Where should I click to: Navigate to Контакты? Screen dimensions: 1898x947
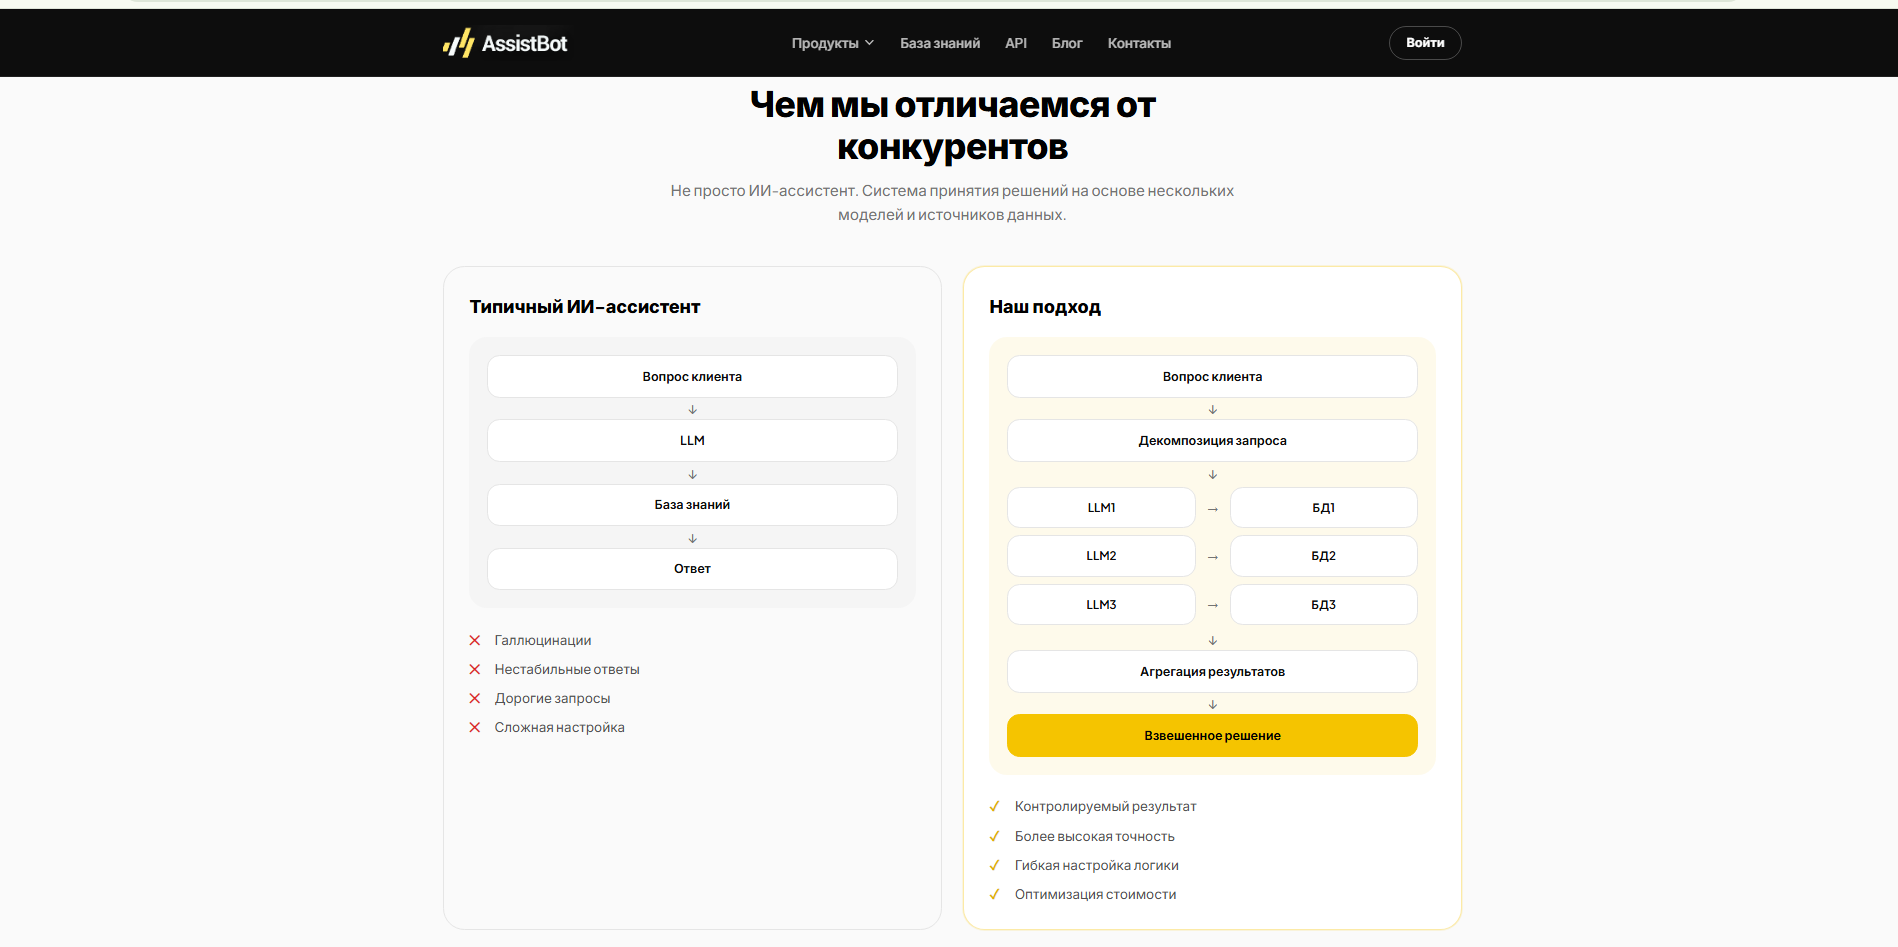pos(1139,43)
